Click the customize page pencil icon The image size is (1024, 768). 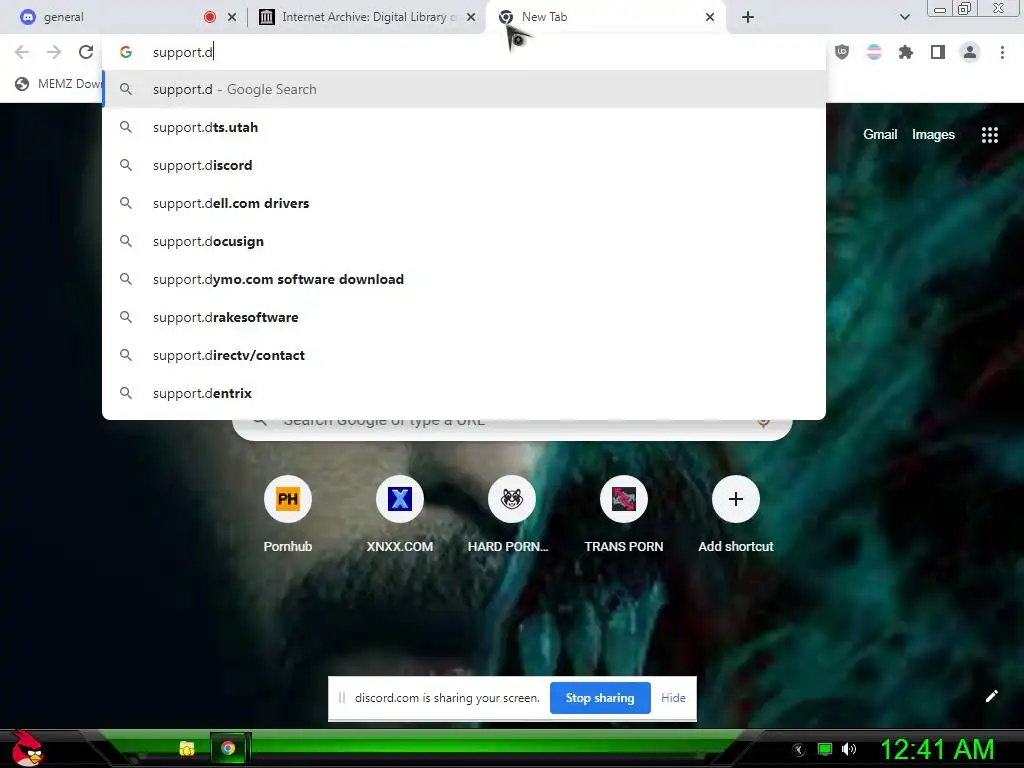coord(991,696)
